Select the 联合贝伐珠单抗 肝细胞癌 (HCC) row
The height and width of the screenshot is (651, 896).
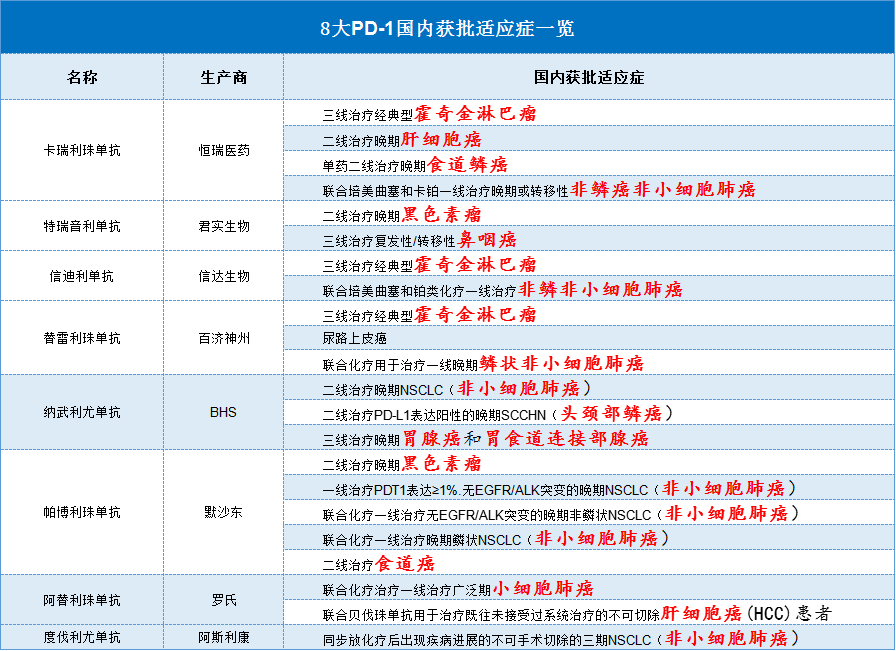pyautogui.click(x=589, y=612)
